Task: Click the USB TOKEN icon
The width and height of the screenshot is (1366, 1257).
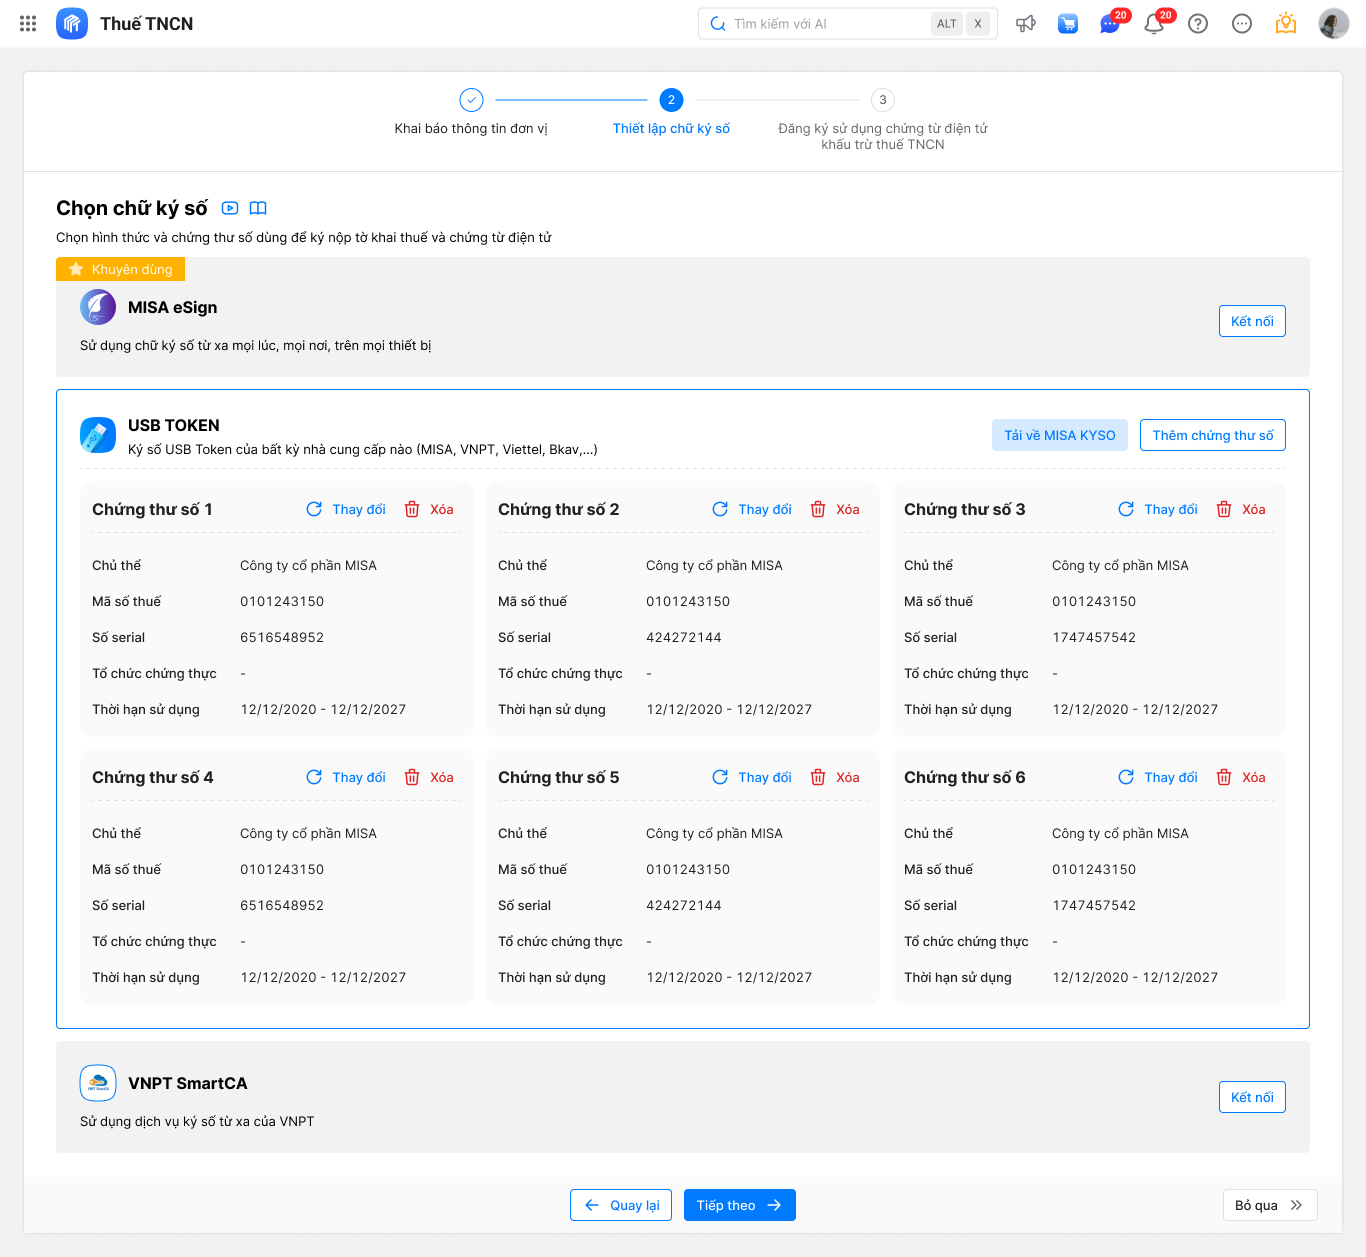Action: [x=98, y=435]
